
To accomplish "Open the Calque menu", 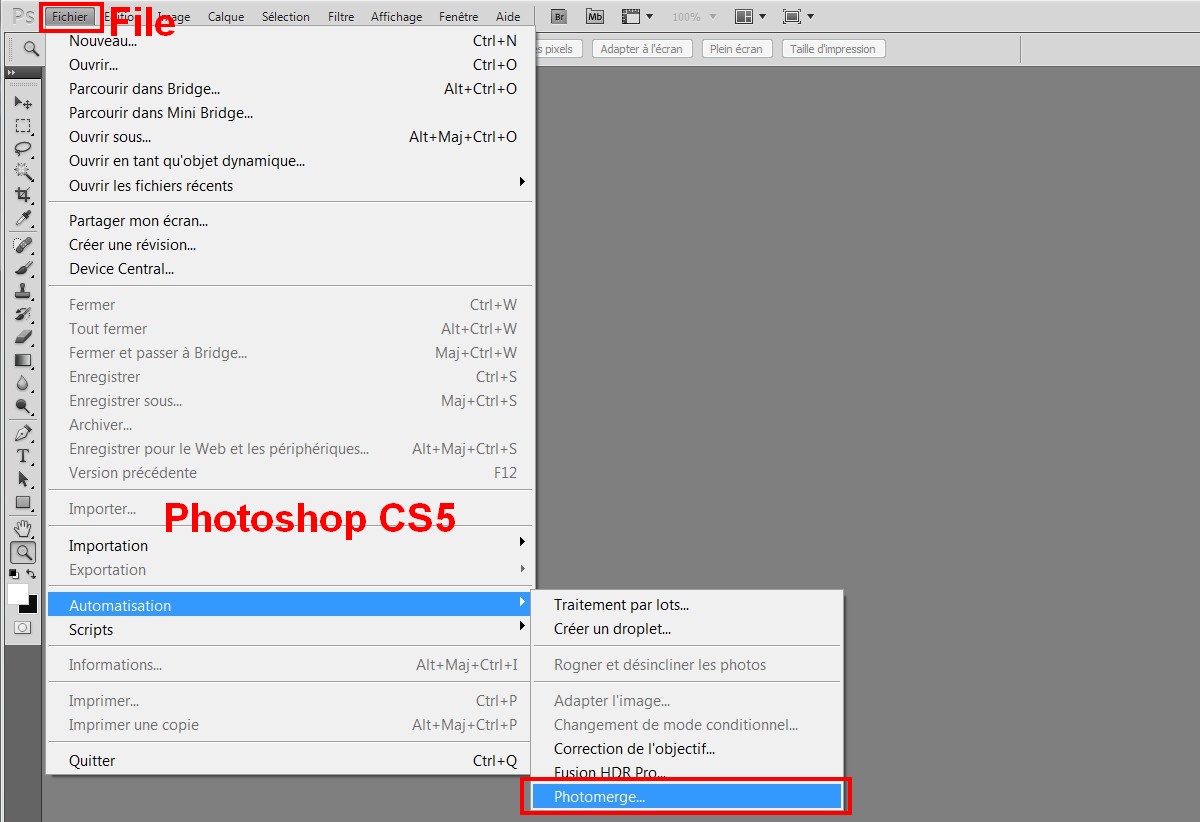I will click(226, 17).
